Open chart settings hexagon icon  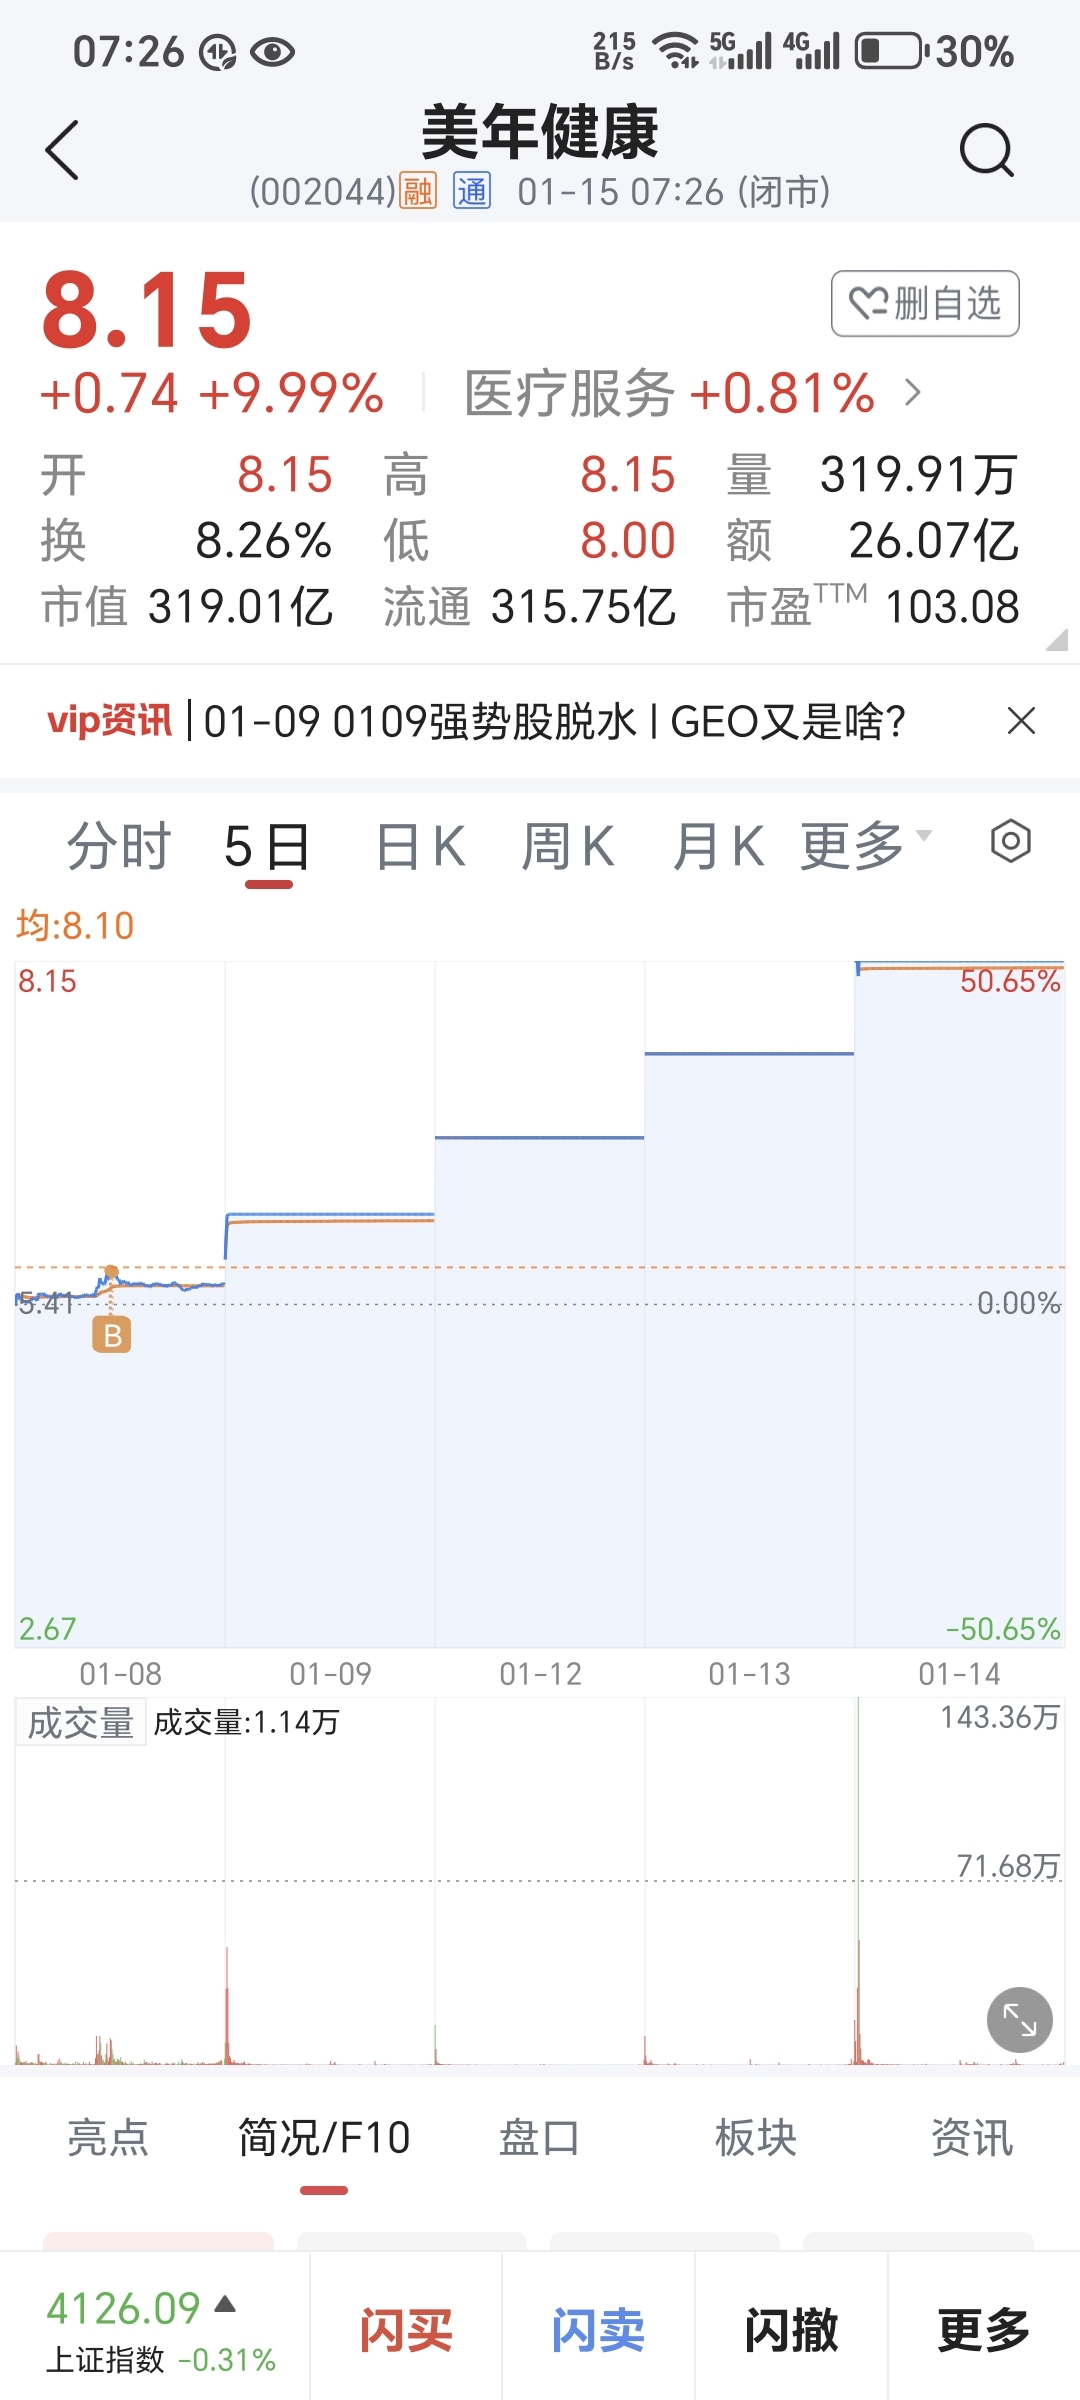pos(1010,841)
